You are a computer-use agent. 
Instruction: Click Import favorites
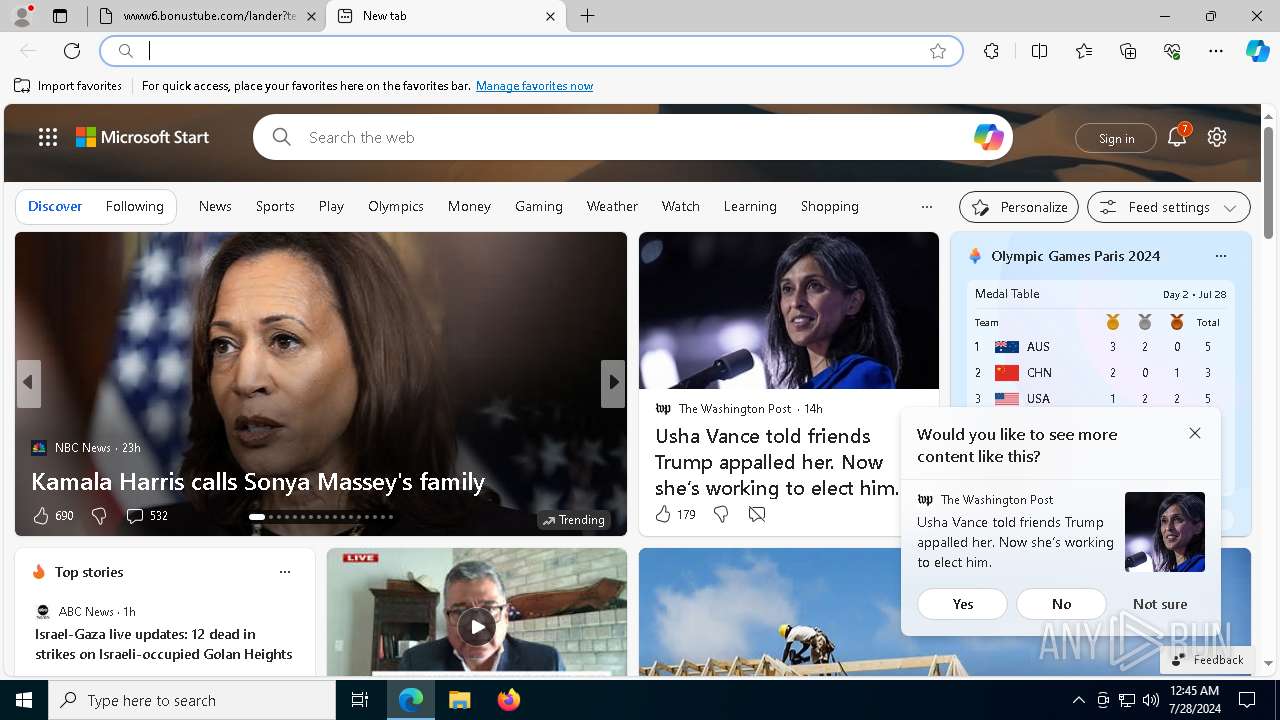pyautogui.click(x=68, y=86)
